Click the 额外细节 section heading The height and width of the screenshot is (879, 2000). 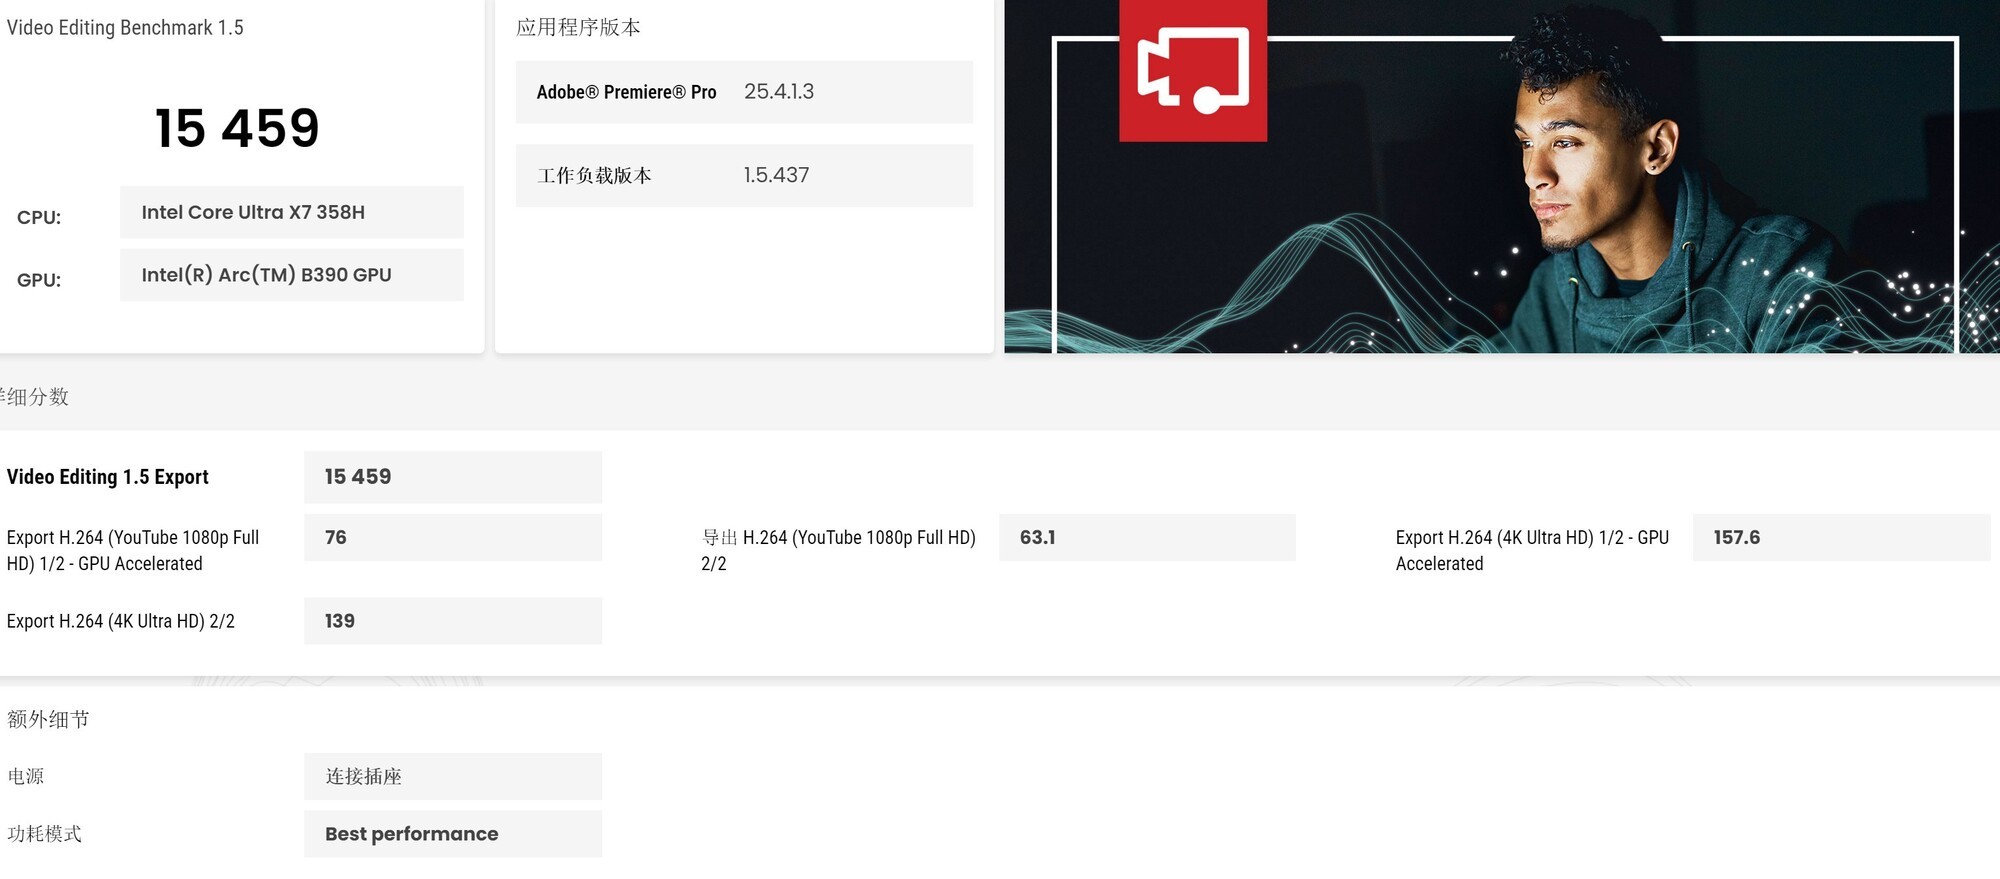click(x=48, y=719)
